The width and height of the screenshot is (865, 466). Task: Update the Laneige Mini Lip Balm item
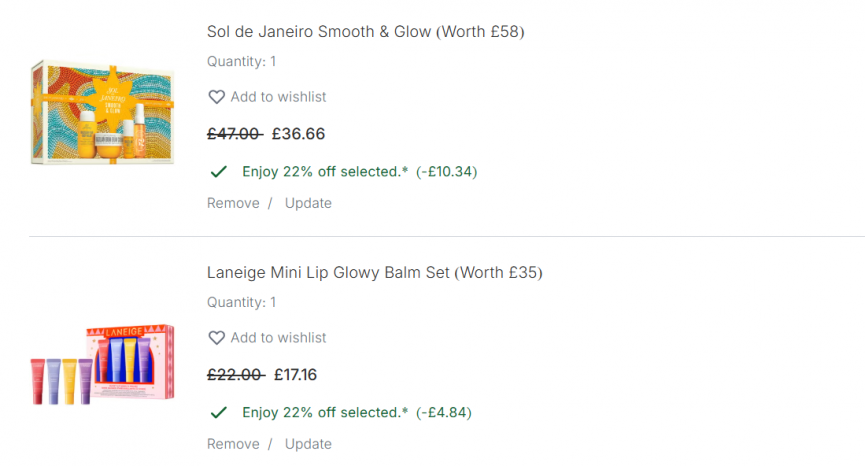[x=308, y=444]
